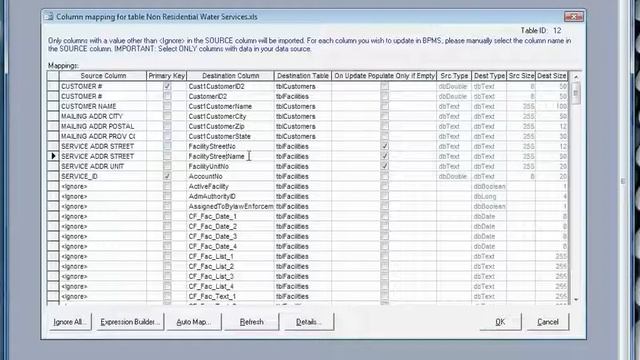Check Populate Only If Empty for Cust1CustomerCity
Screen dimensions: 640x360
point(384,116)
